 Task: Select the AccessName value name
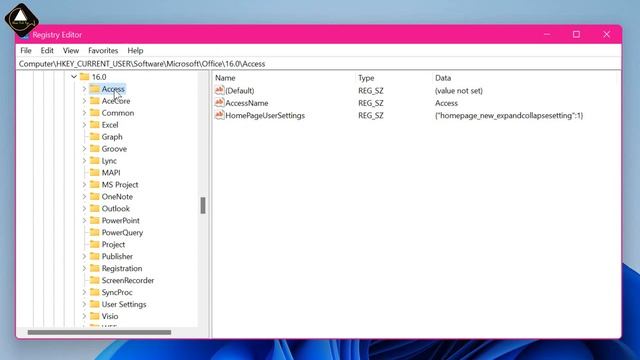tap(247, 103)
